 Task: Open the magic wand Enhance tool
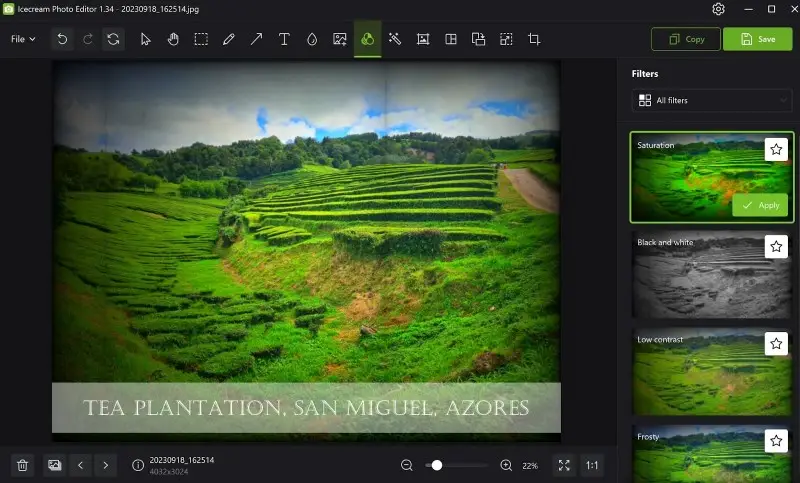click(x=395, y=39)
